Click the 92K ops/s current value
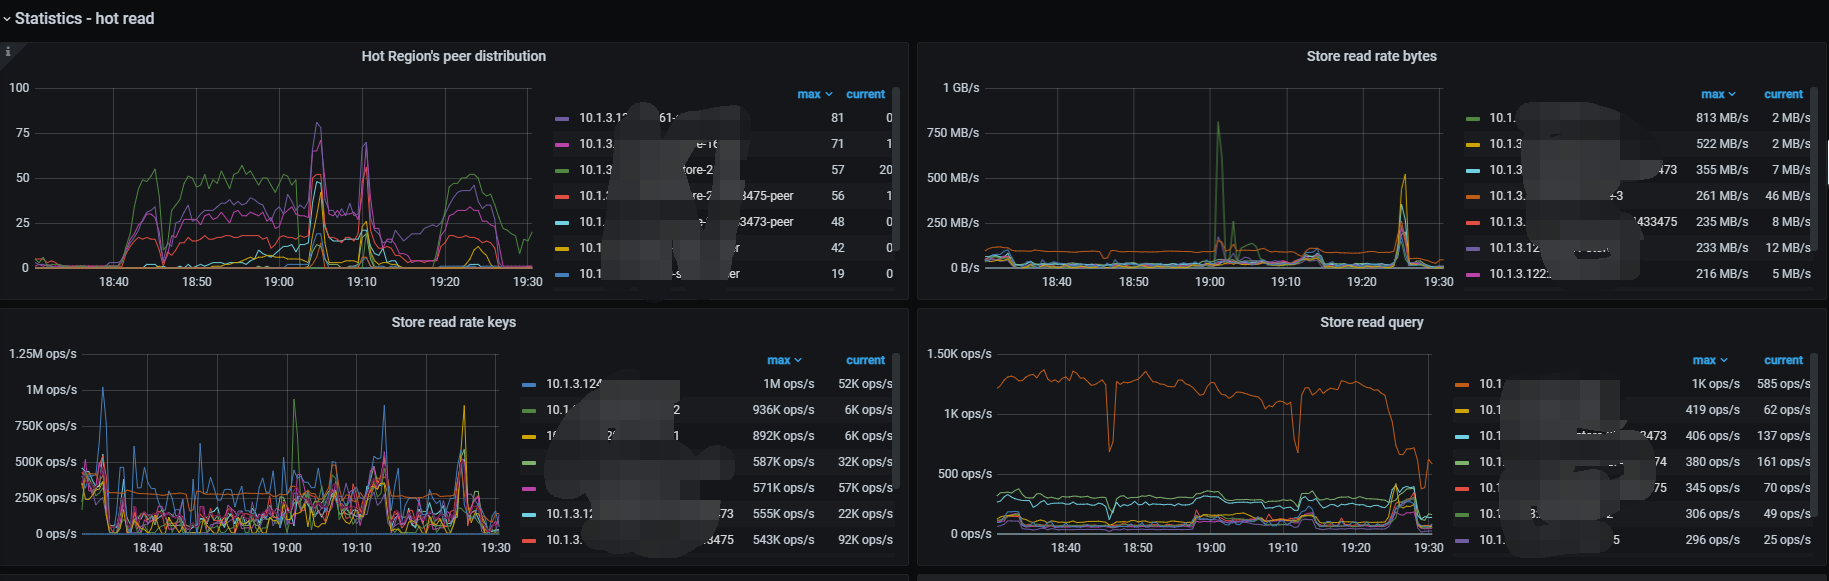 [865, 540]
